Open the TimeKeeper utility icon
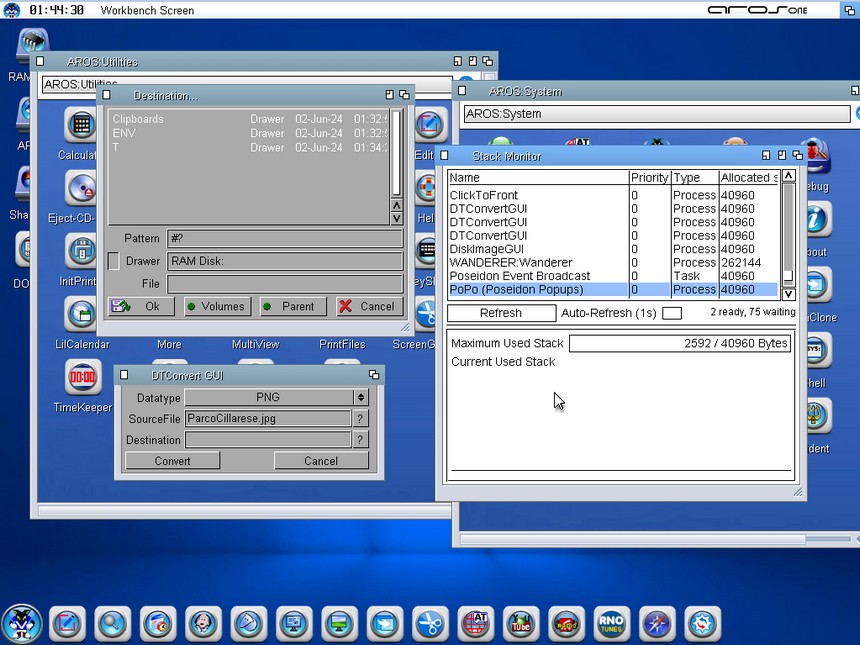 [x=83, y=378]
